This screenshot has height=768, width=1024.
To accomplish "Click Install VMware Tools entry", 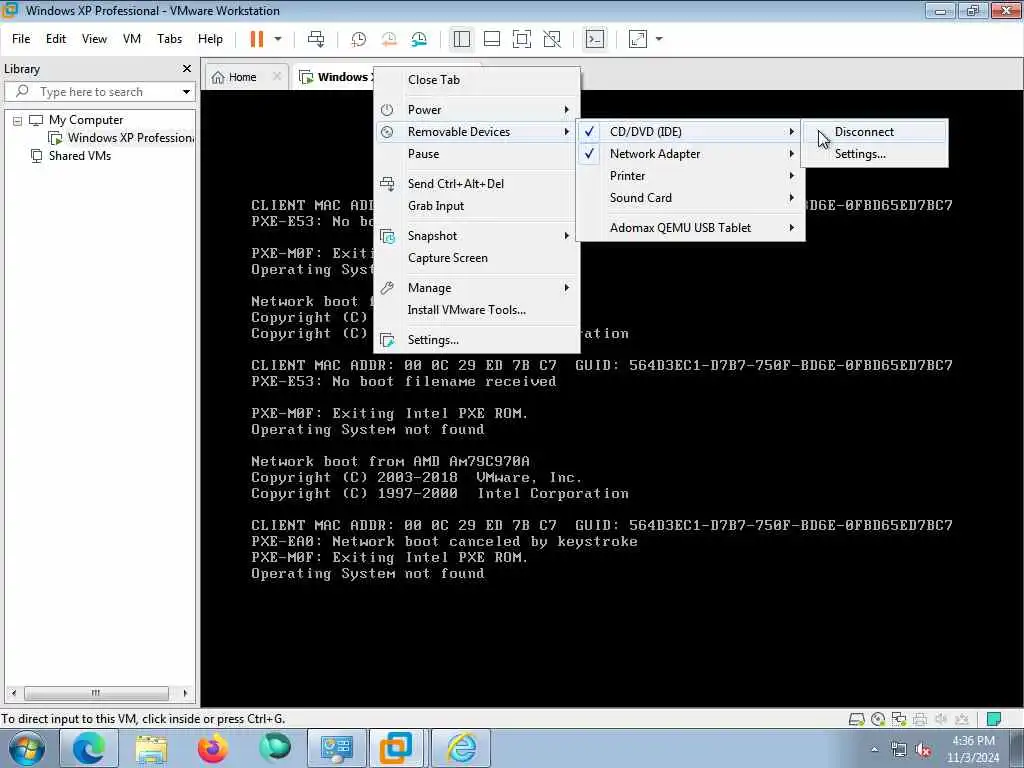I will [476, 310].
